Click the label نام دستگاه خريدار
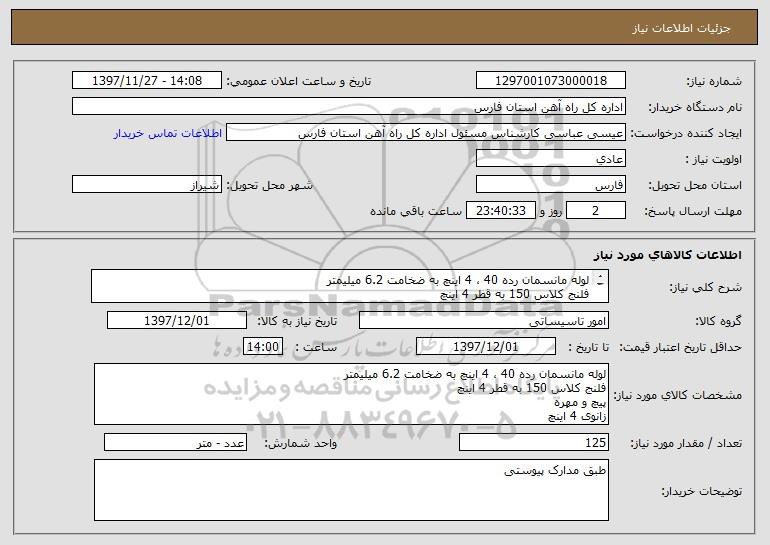The height and width of the screenshot is (545, 770). 695,107
